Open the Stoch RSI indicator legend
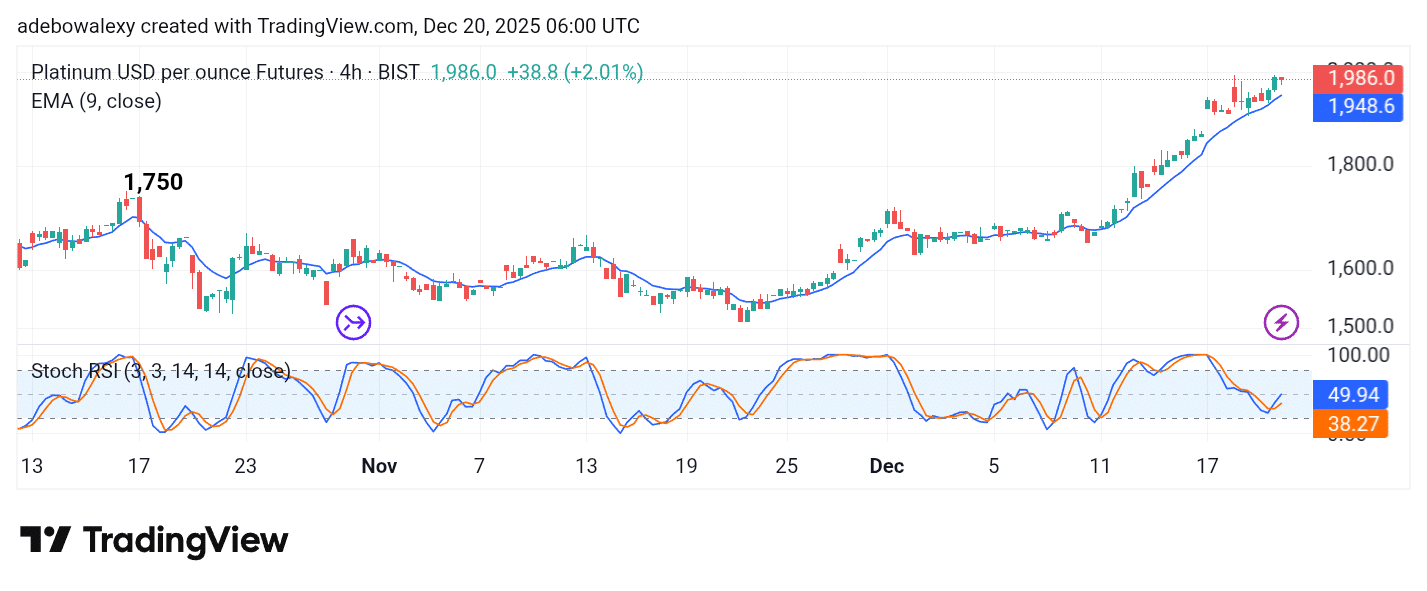The height and width of the screenshot is (591, 1427). (160, 371)
